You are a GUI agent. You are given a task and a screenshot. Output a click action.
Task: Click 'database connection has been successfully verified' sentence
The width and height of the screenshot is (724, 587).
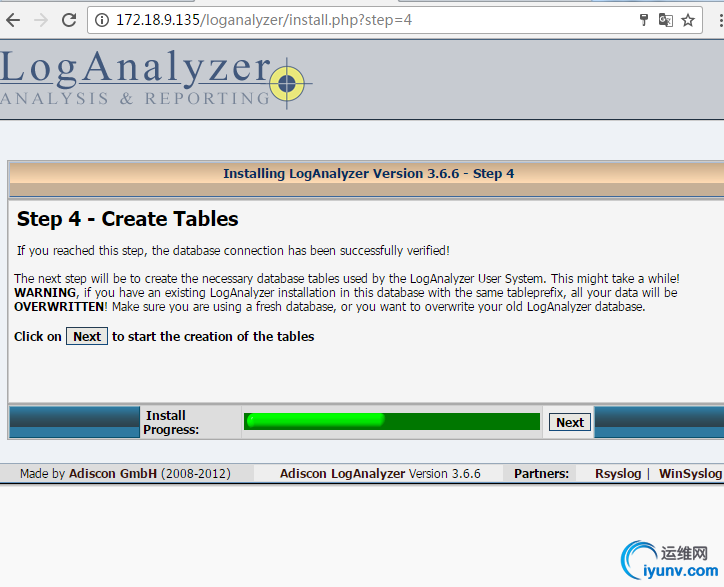pyautogui.click(x=233, y=250)
